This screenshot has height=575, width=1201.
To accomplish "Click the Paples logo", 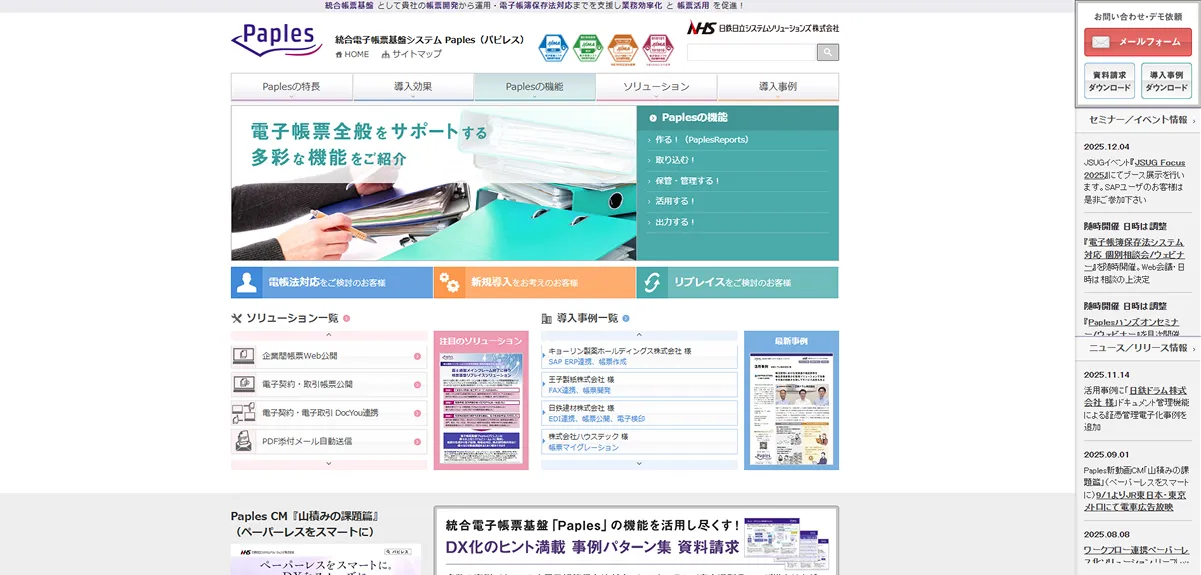I will pyautogui.click(x=277, y=40).
